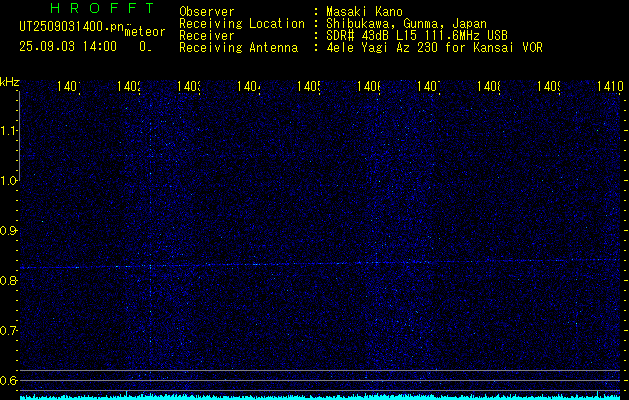The height and width of the screenshot is (400, 629).
Task: Click the 0.7 kHz axis label
Action: [8, 331]
